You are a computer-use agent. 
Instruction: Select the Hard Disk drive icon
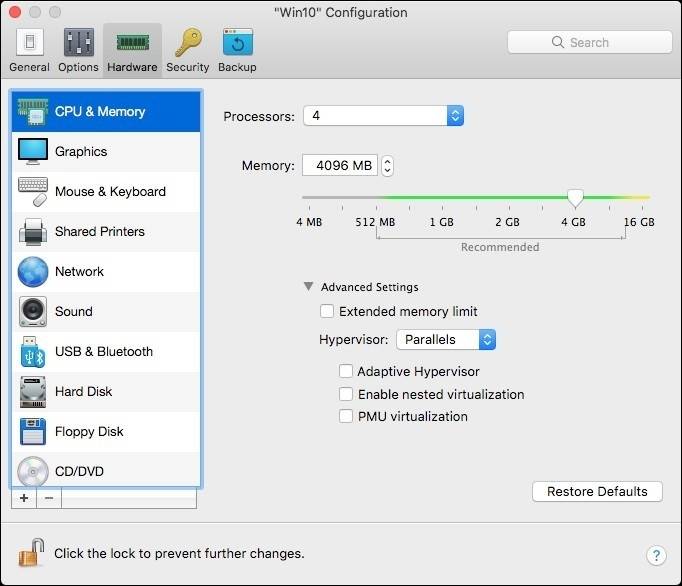(33, 392)
